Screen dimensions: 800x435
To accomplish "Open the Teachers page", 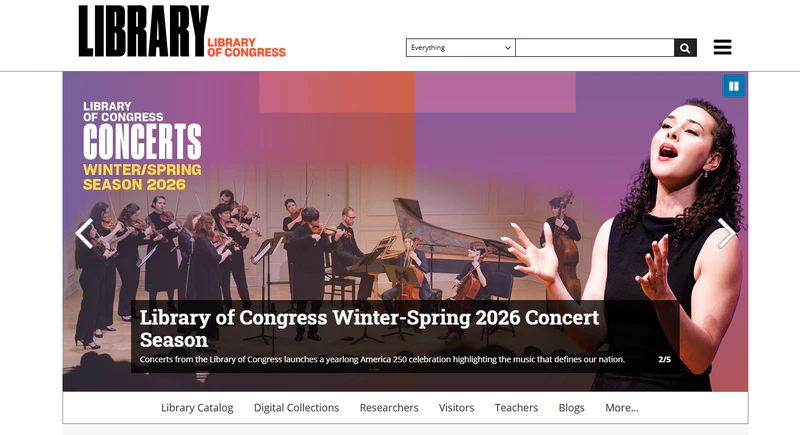I will point(516,408).
